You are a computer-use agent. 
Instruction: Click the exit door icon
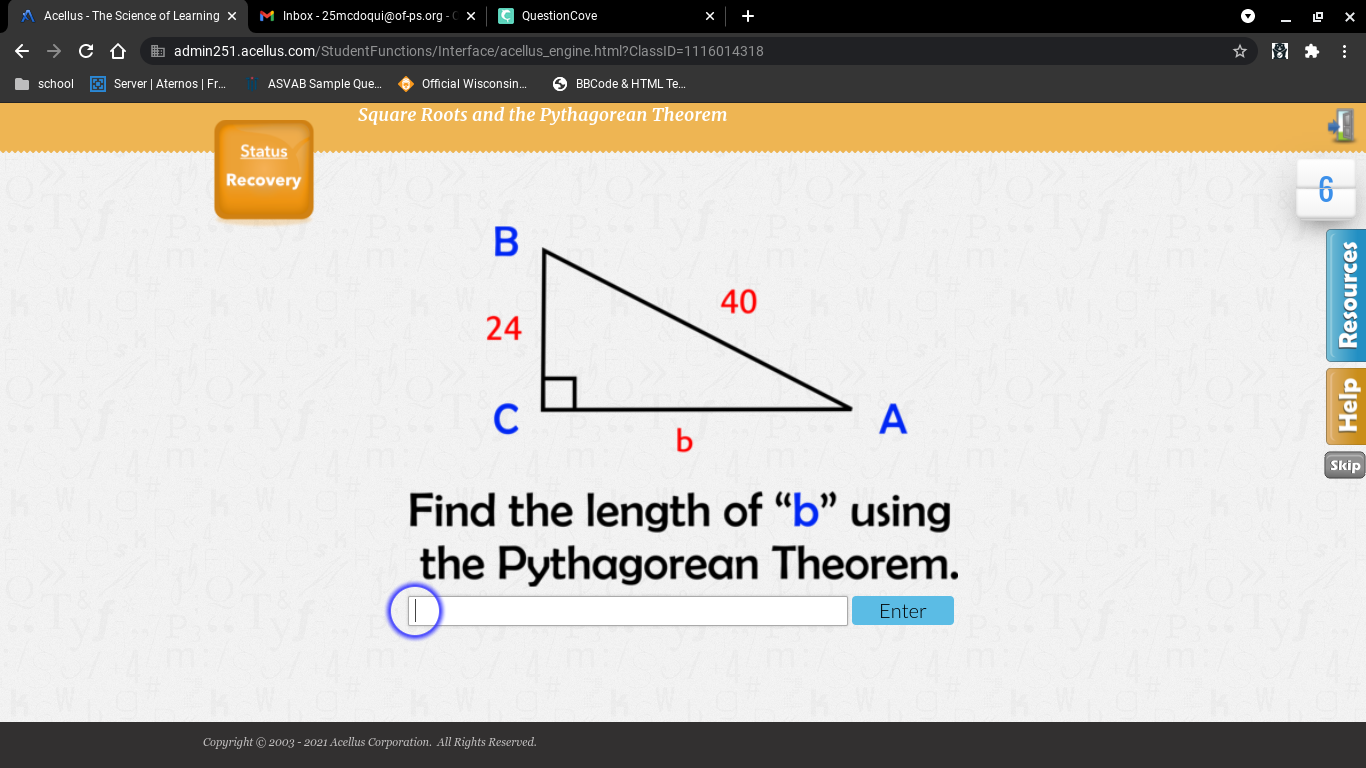click(1341, 126)
